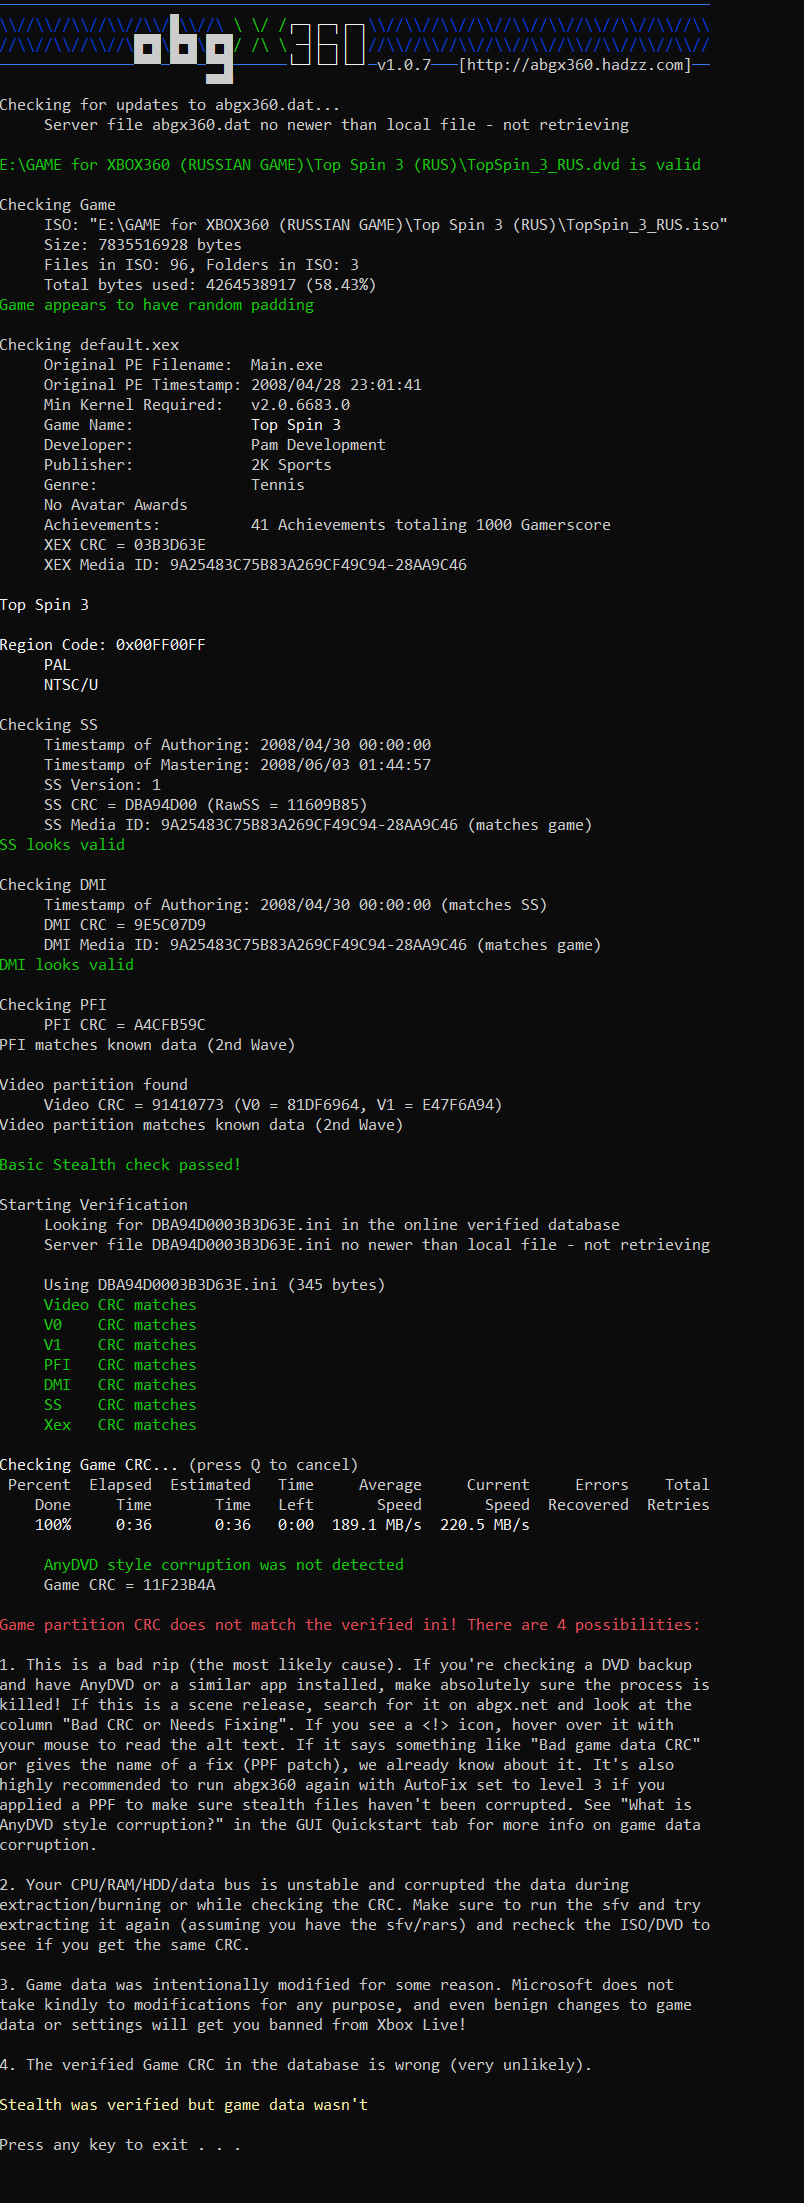Click 'No Avatar Awards' line
This screenshot has height=2203, width=804.
point(116,505)
